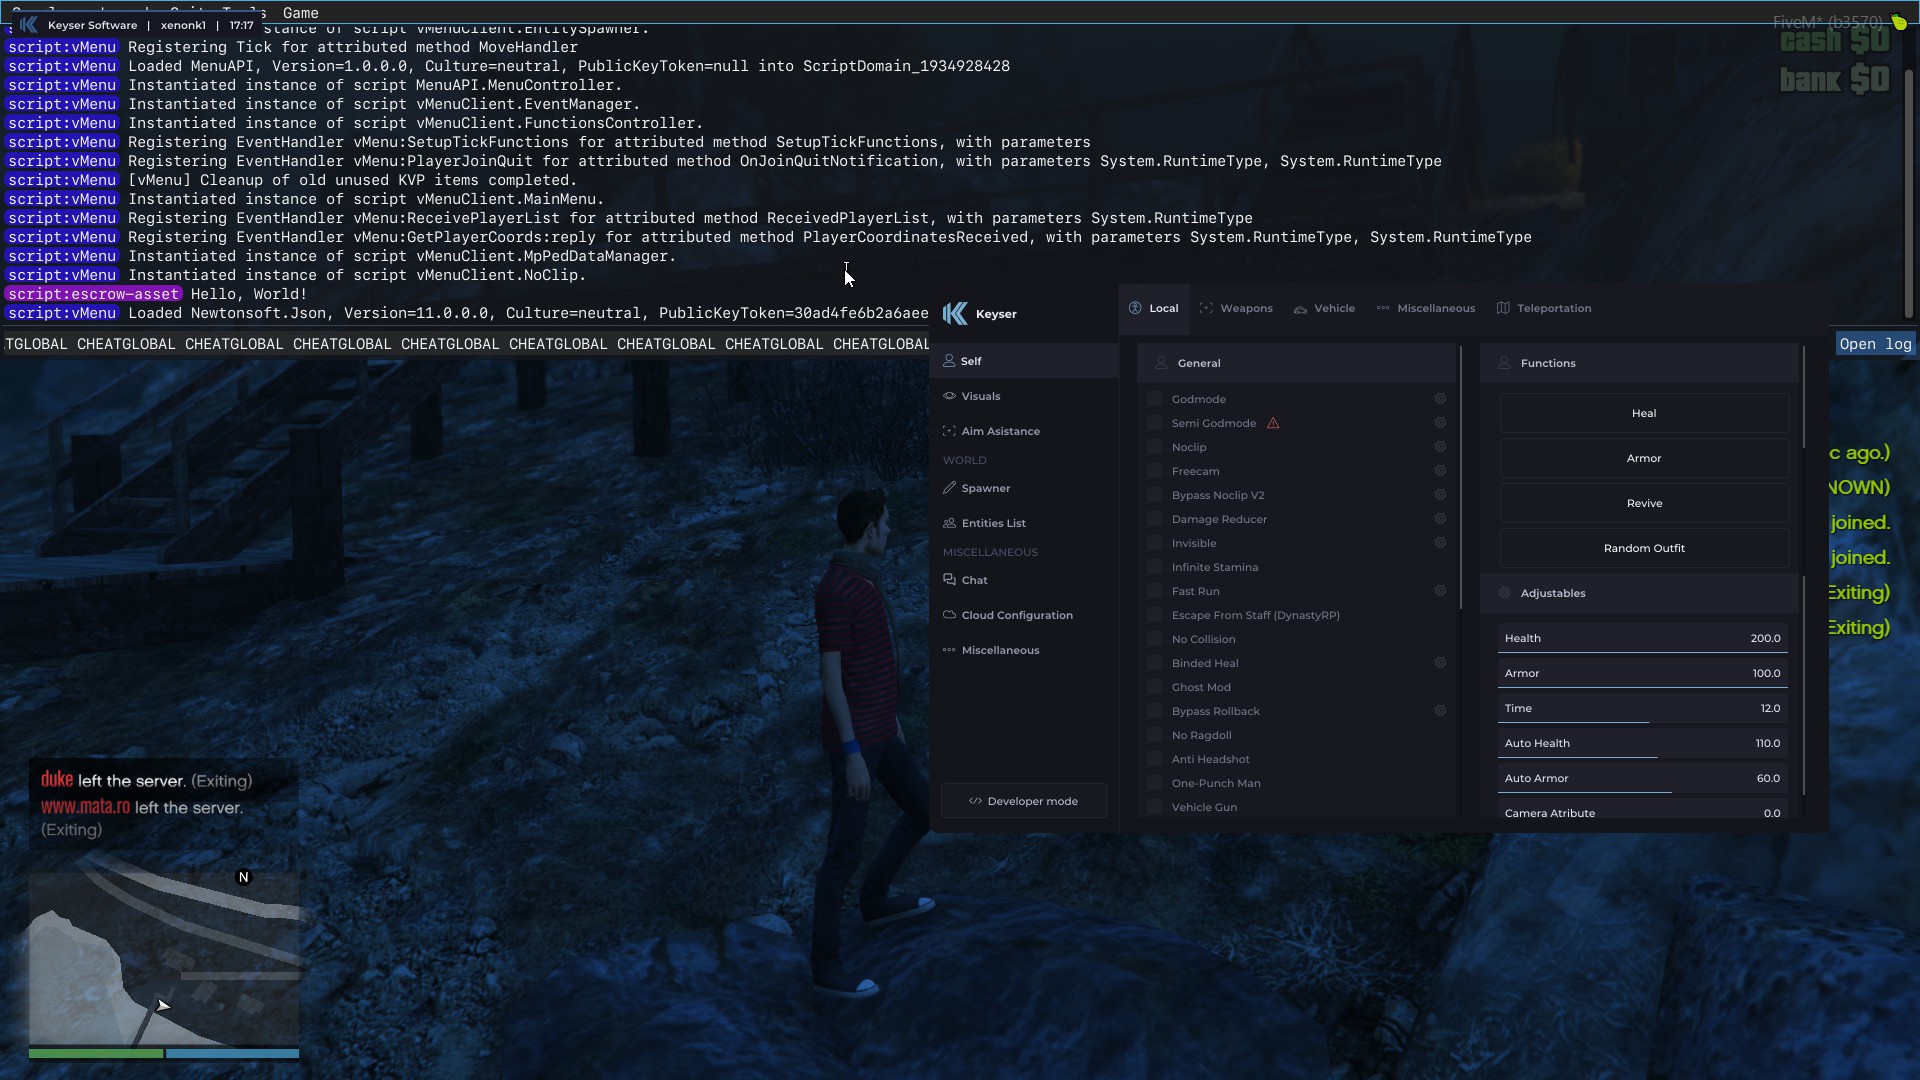Screen dimensions: 1920x1080
Task: Select Self in the sidebar
Action: click(x=1024, y=361)
